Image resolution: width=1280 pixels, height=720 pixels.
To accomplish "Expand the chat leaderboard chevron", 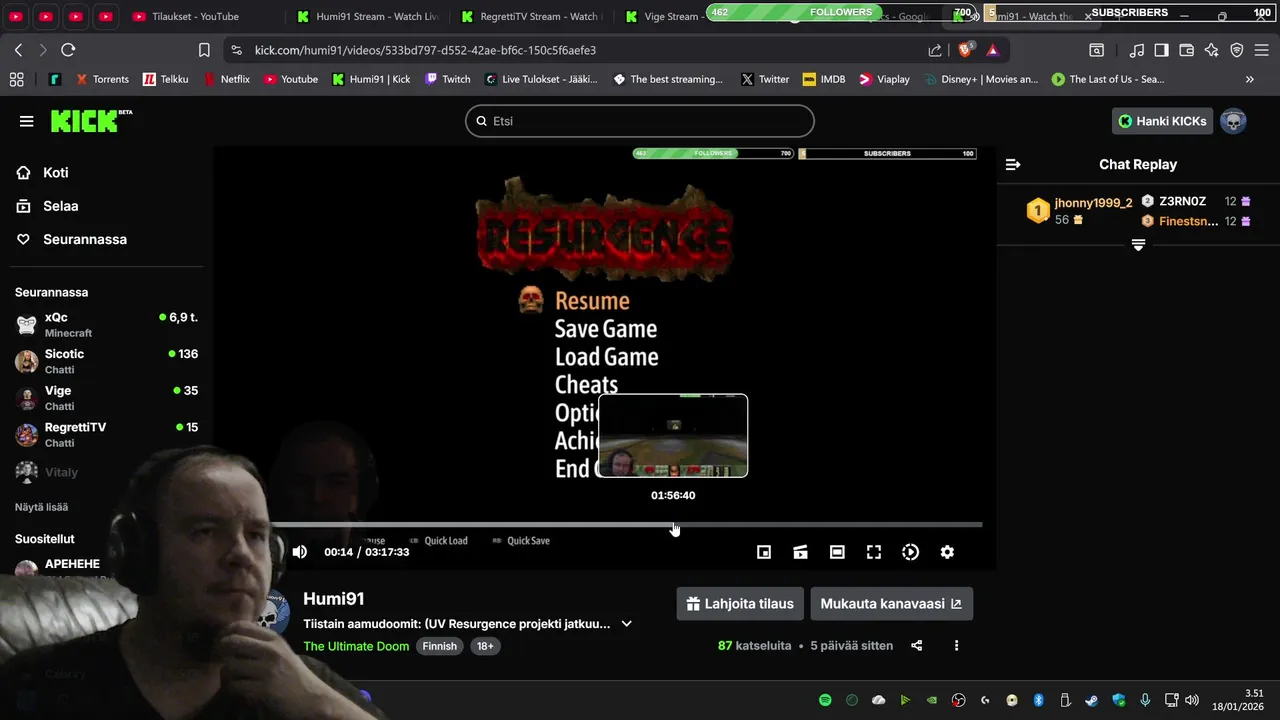I will coord(1138,245).
